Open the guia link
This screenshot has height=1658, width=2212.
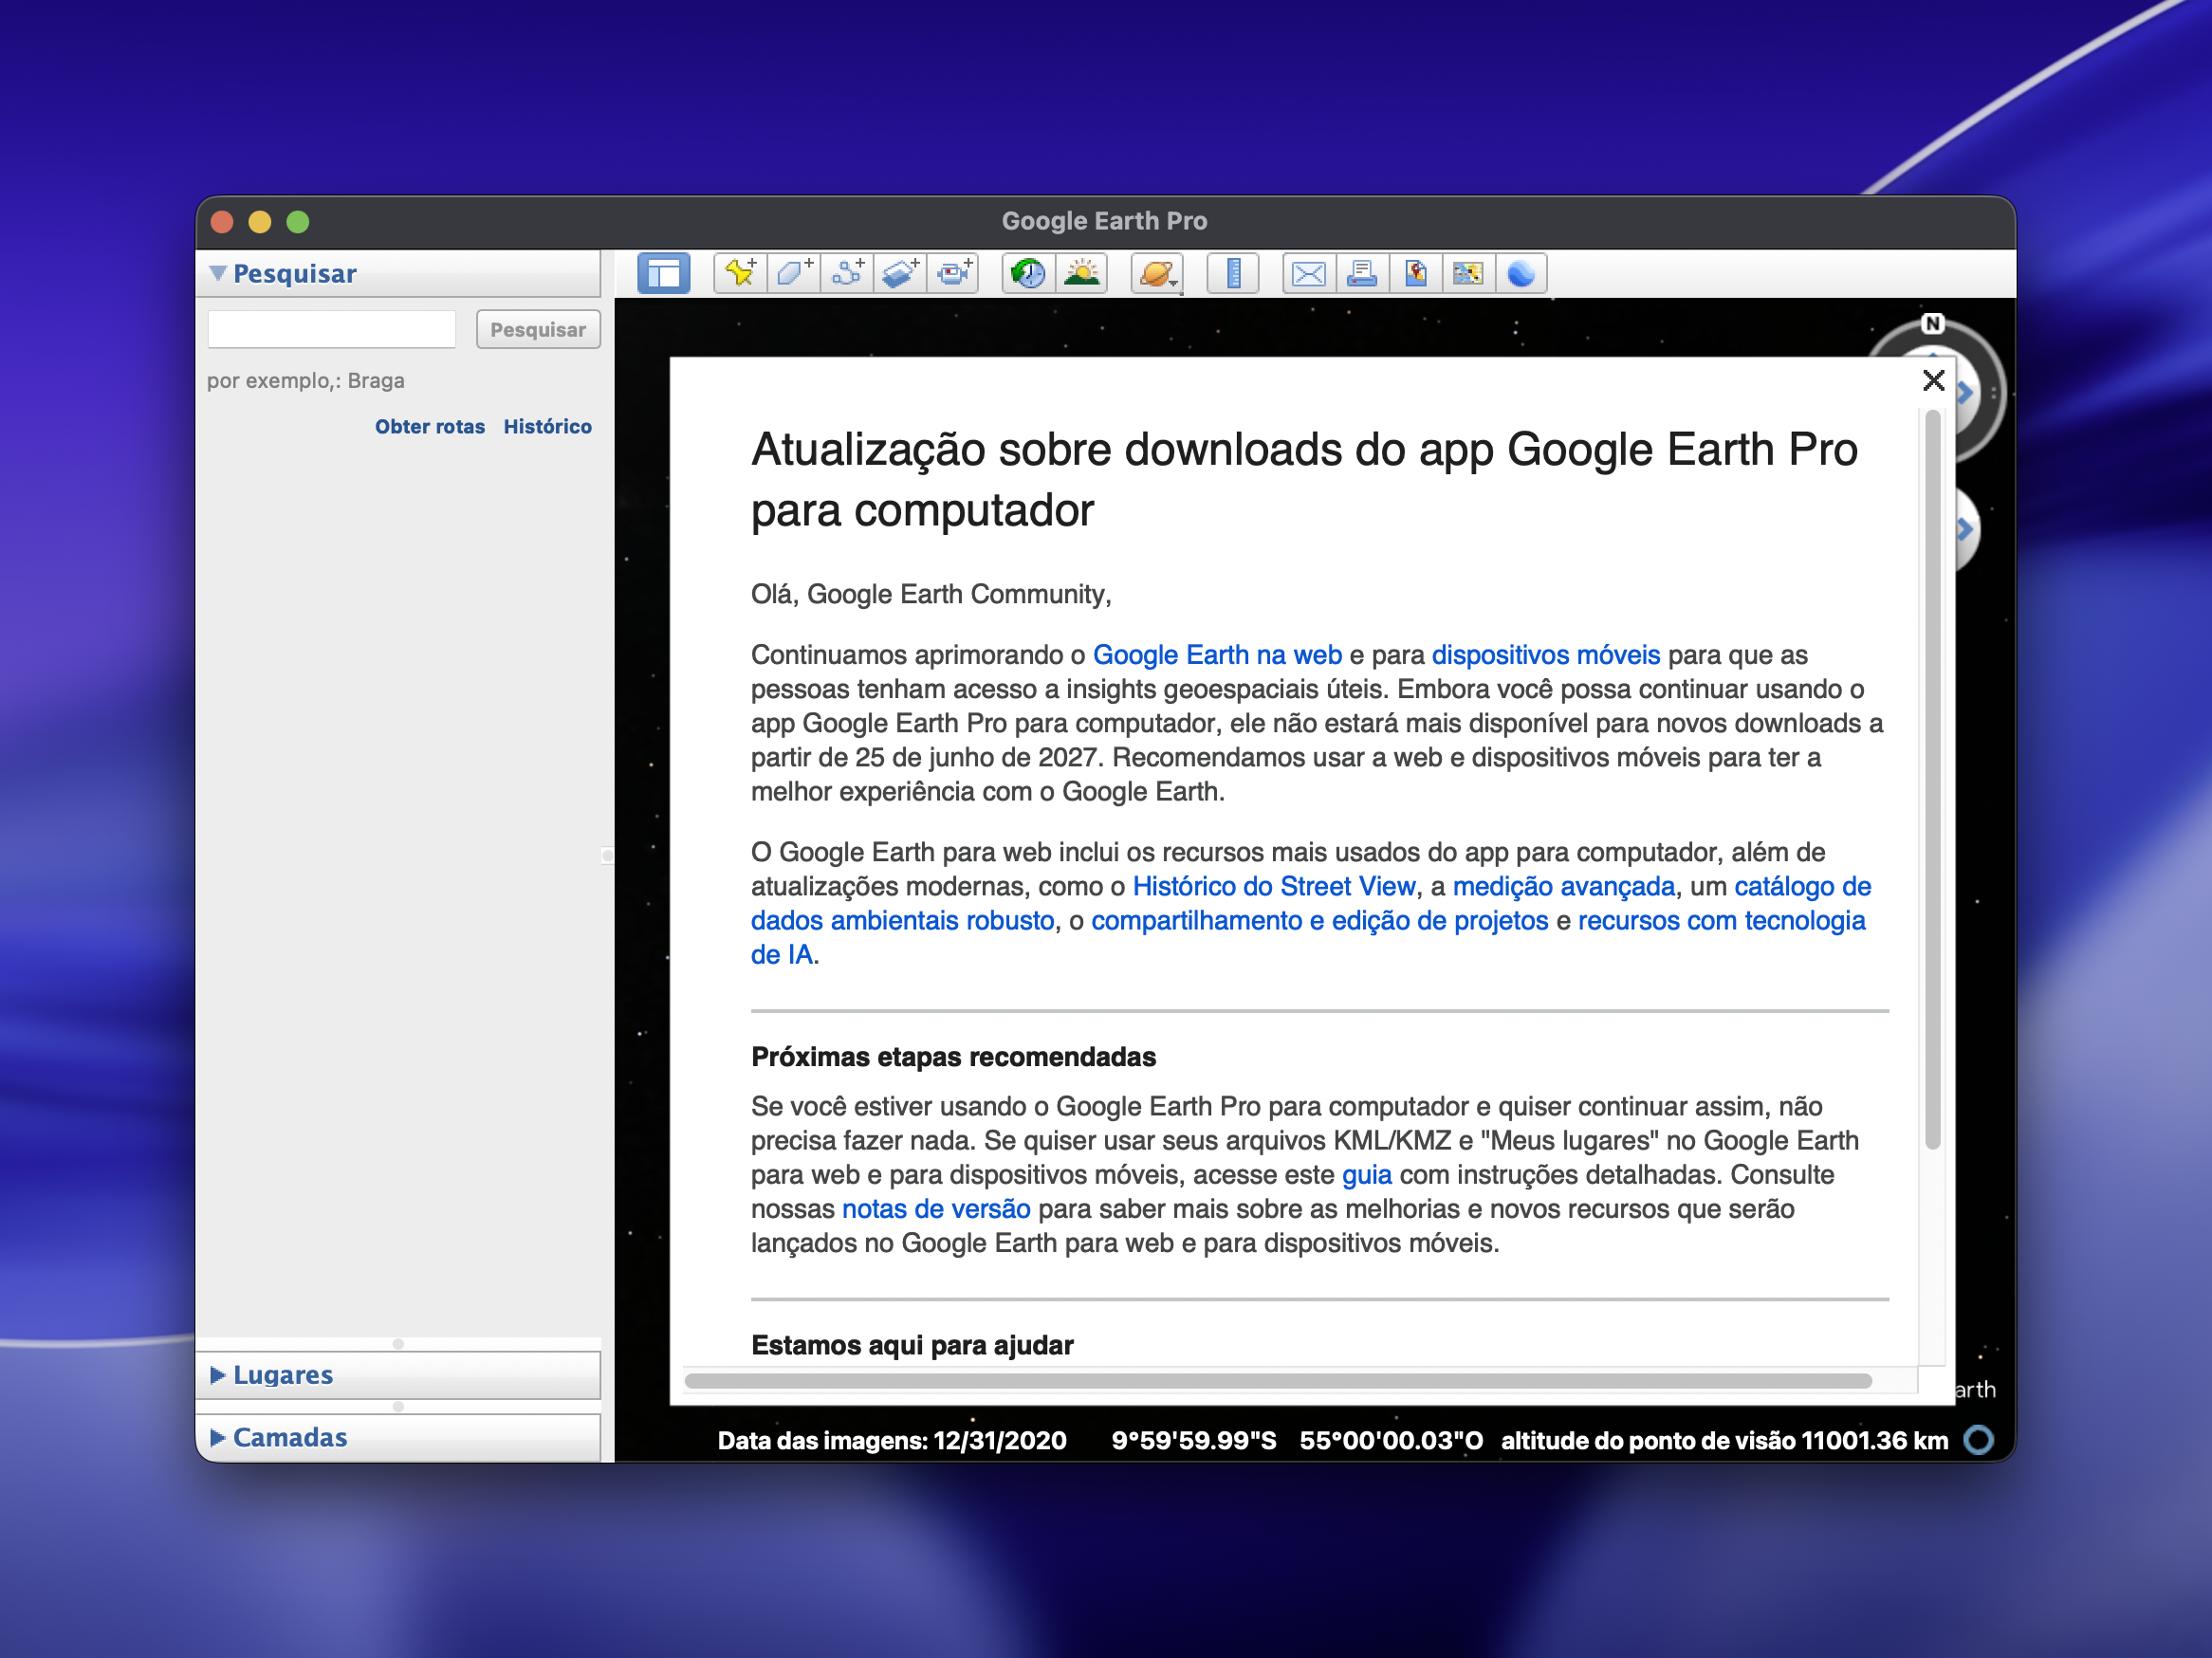click(1367, 1174)
